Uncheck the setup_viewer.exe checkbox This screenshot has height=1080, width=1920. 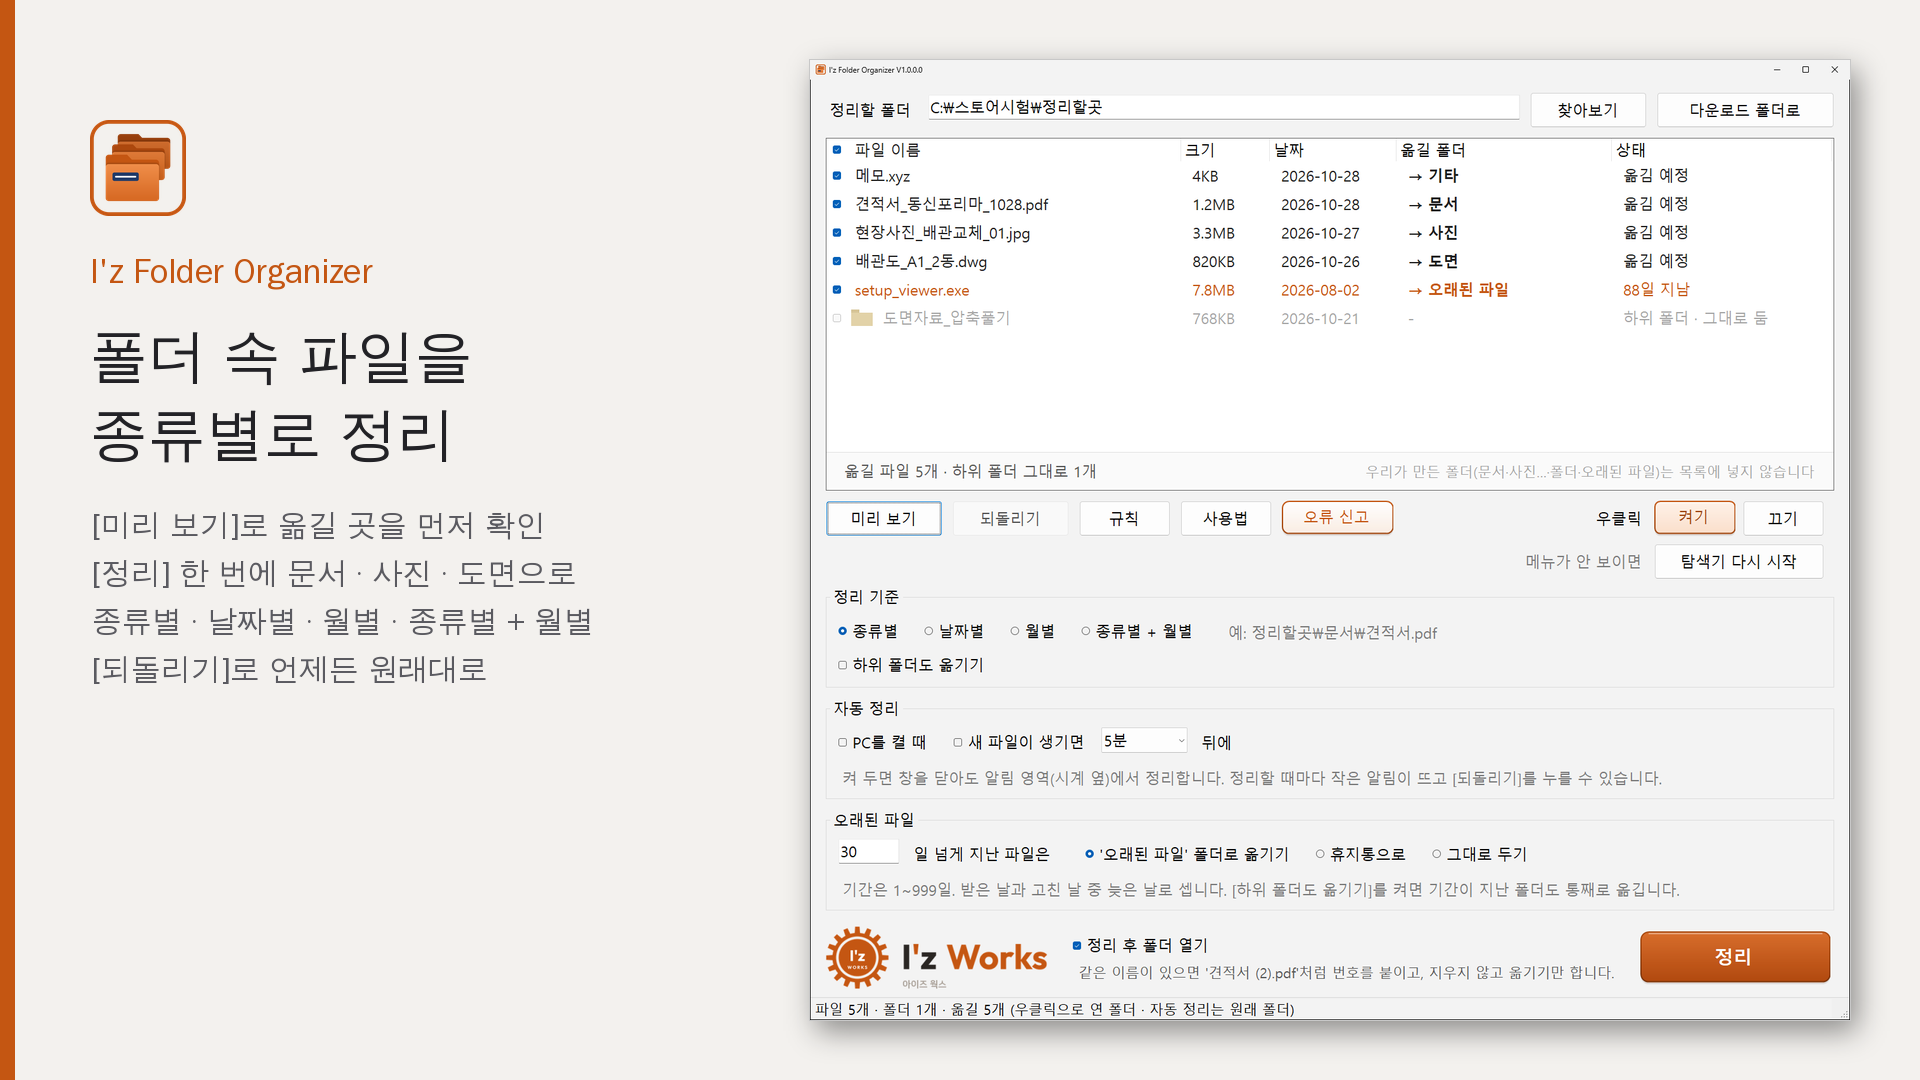click(837, 290)
